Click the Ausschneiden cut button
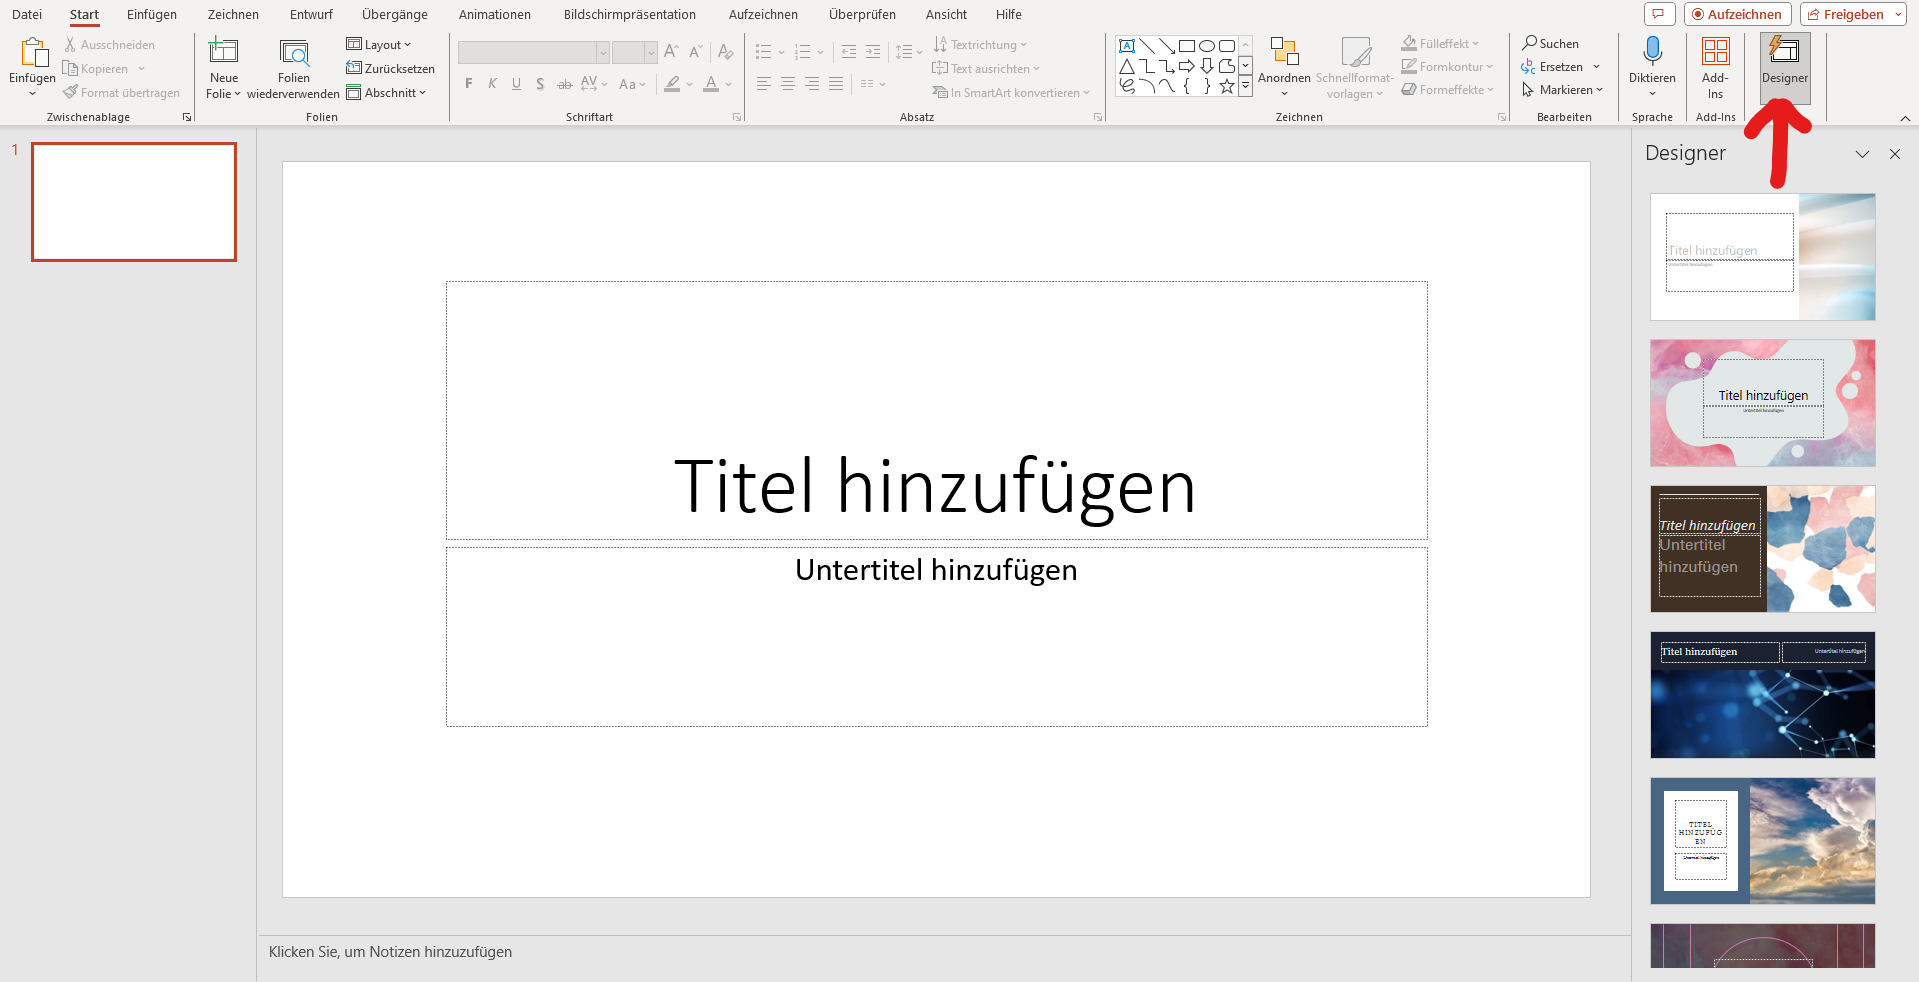 pos(110,45)
